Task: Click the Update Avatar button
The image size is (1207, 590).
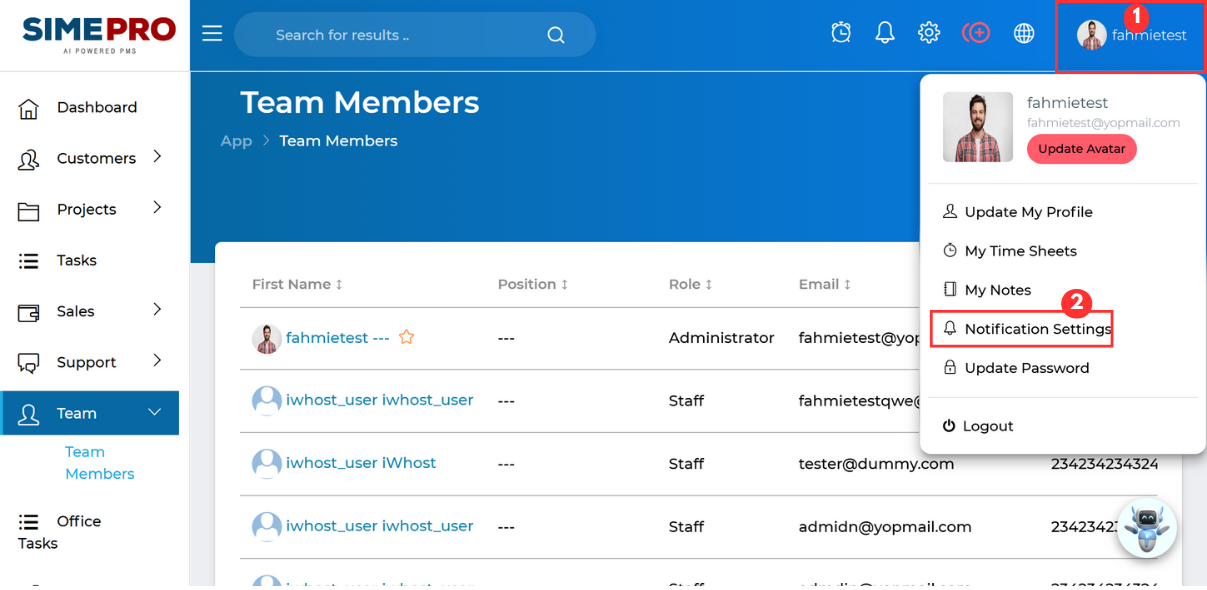Action: pyautogui.click(x=1082, y=149)
